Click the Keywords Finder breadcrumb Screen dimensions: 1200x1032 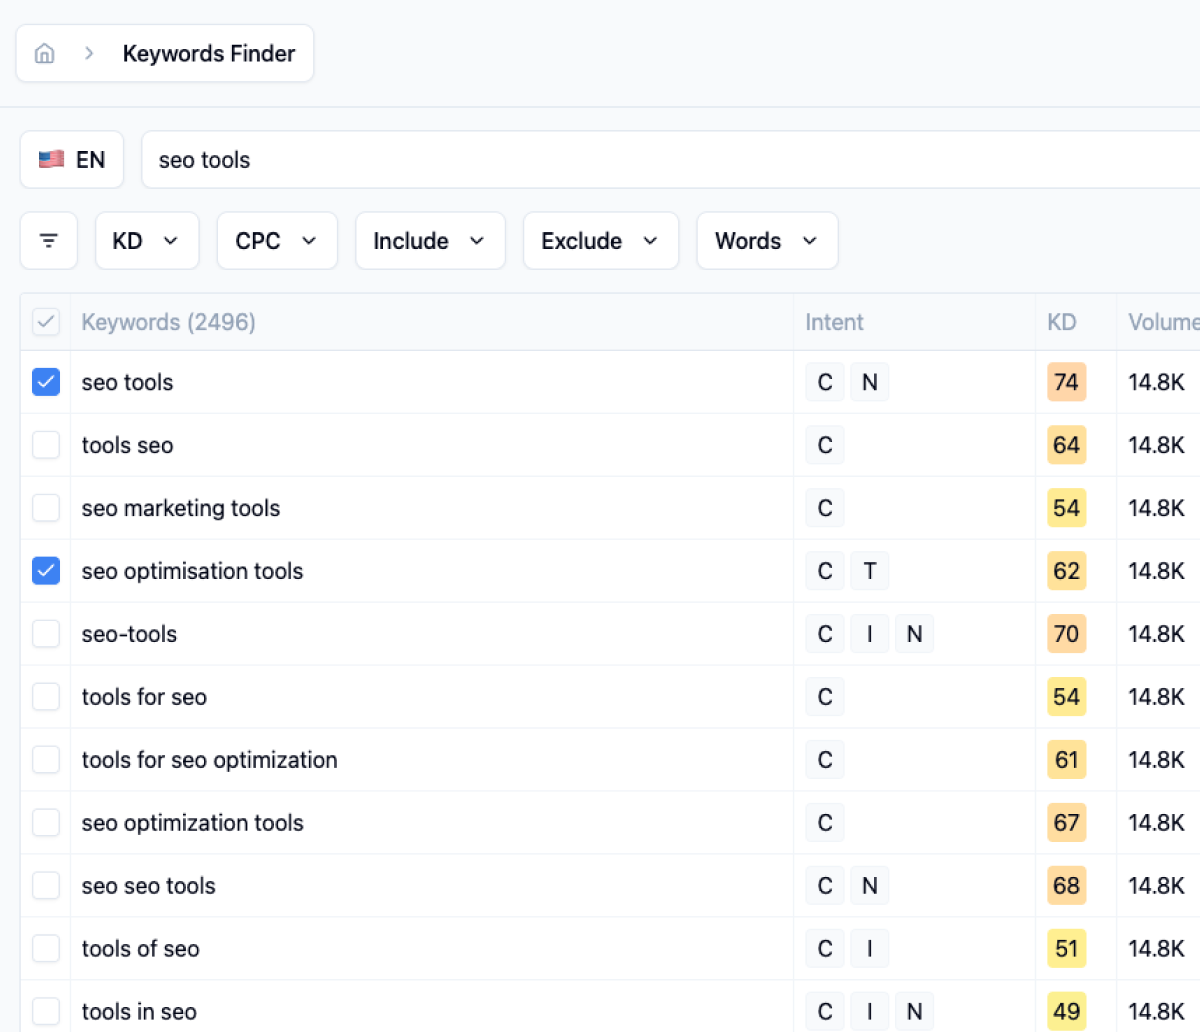tap(209, 54)
